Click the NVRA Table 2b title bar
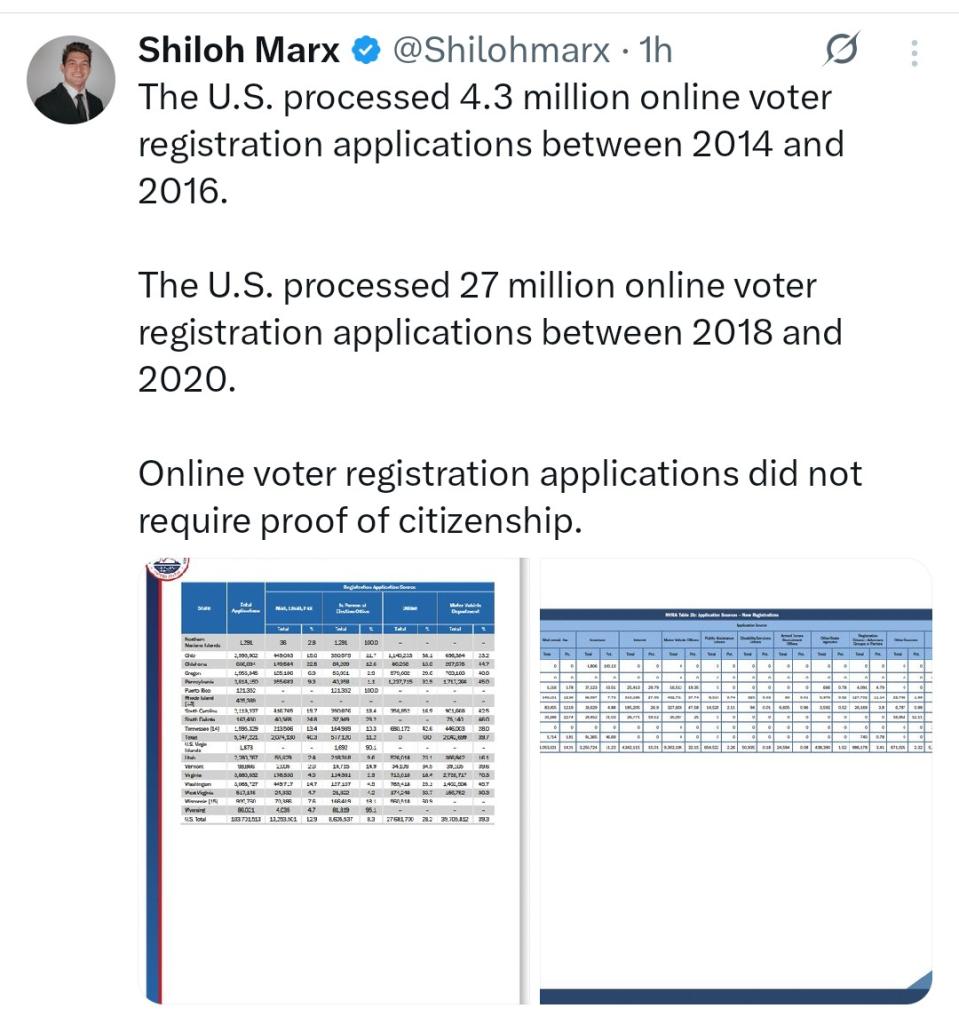959x1024 pixels. [x=736, y=615]
